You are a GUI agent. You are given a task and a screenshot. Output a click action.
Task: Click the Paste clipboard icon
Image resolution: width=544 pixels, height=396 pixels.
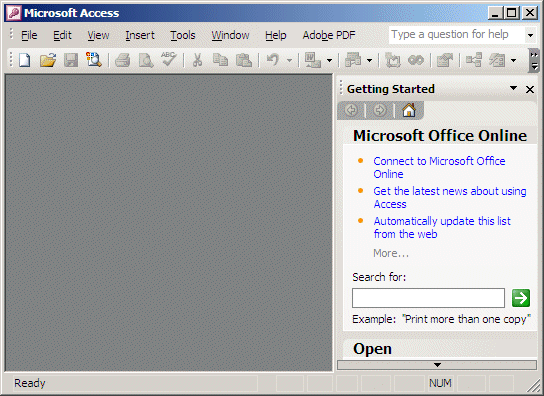244,60
